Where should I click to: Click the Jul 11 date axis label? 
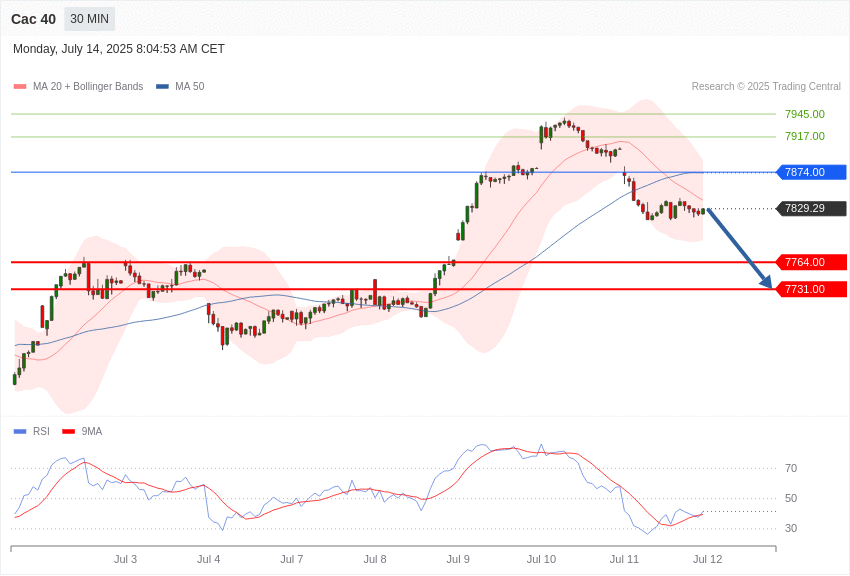(x=624, y=559)
